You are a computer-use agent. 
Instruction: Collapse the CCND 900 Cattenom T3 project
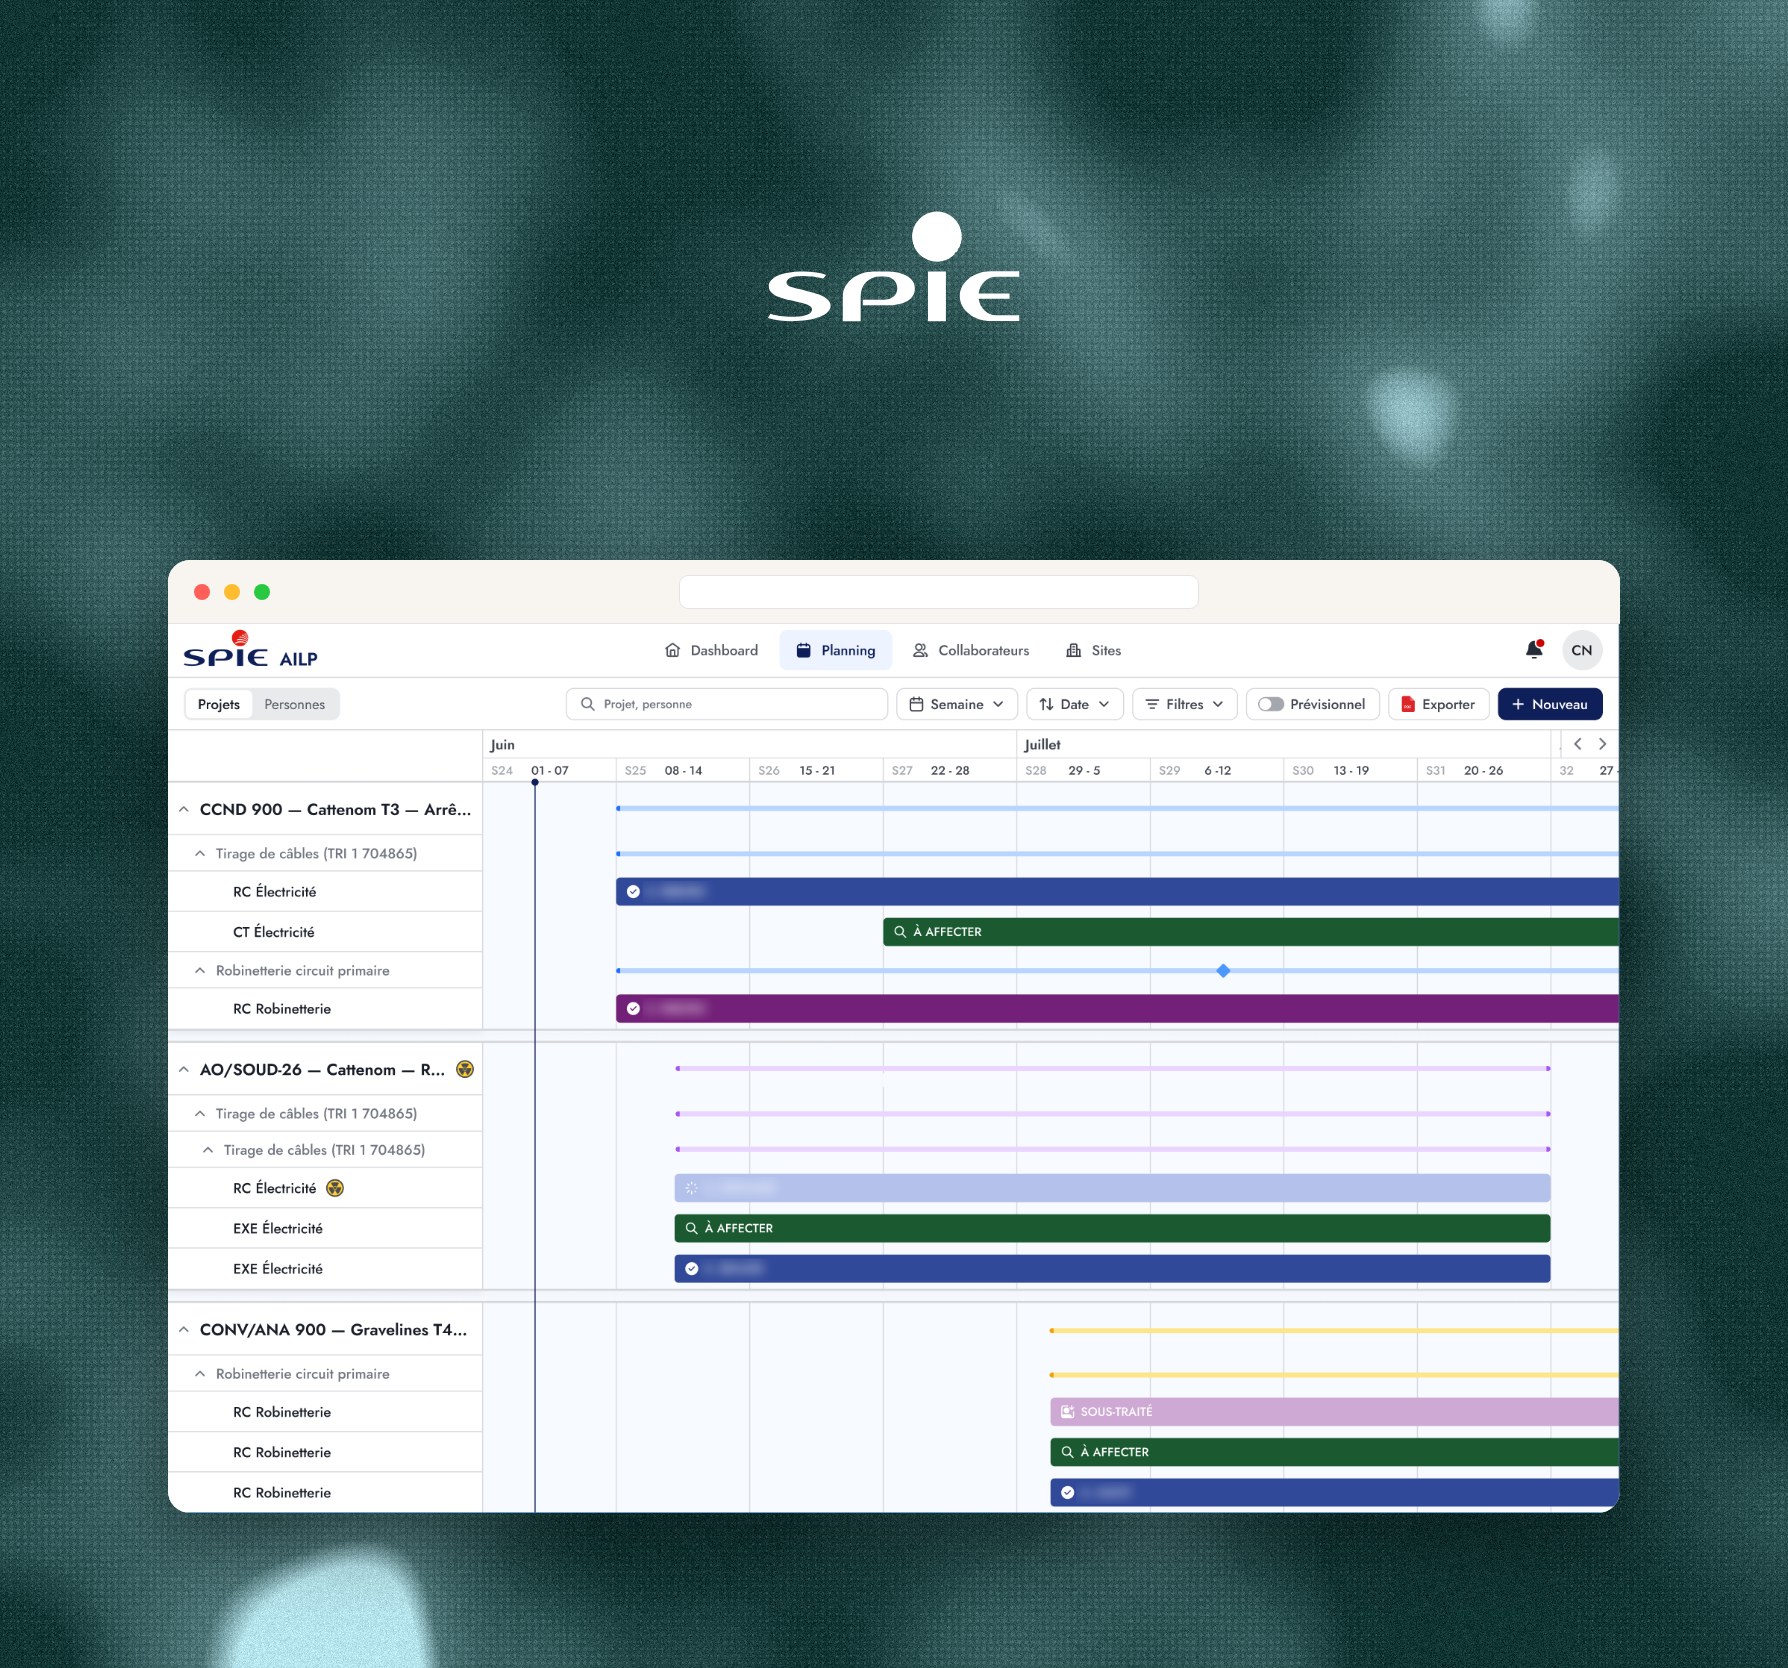(x=184, y=810)
